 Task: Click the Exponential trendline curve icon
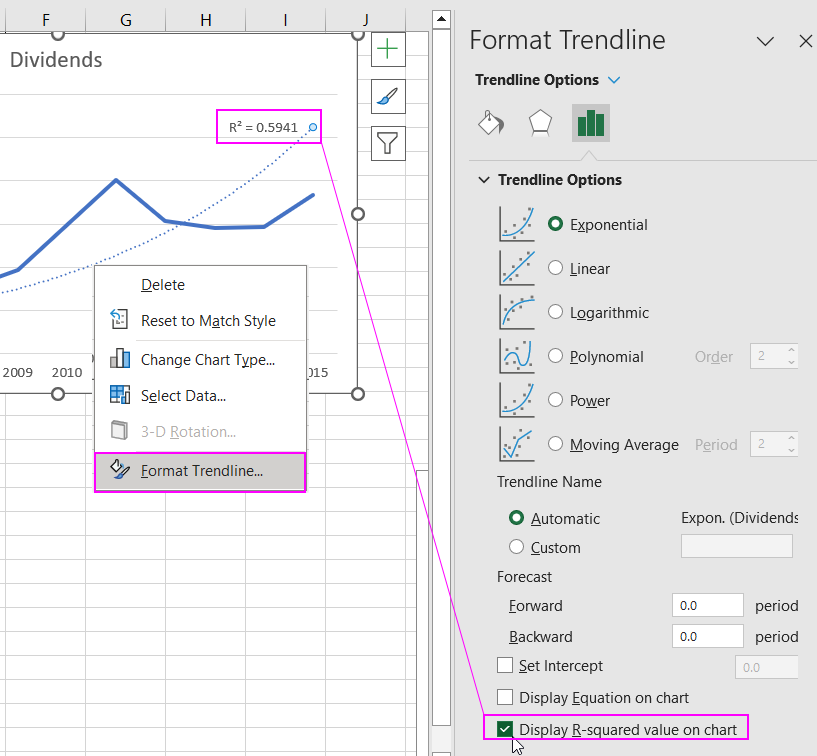[x=517, y=224]
